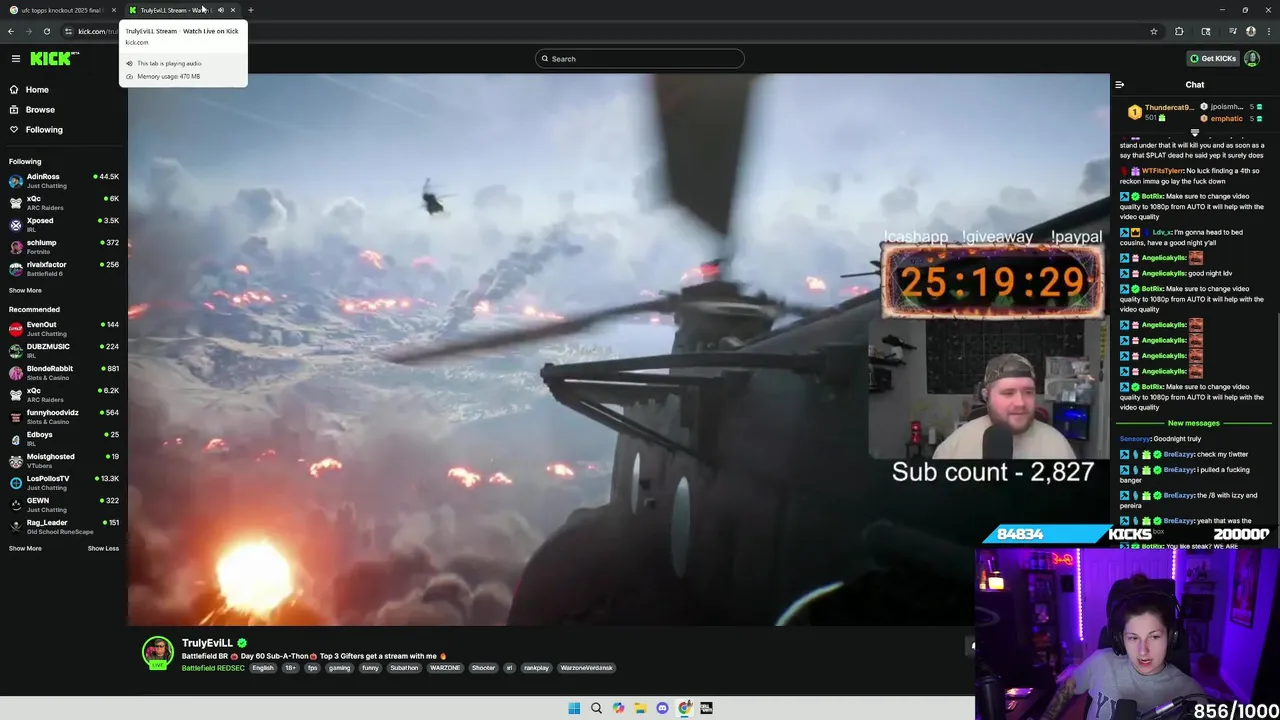Open File Explorer from taskbar
The image size is (1280, 720).
point(640,708)
